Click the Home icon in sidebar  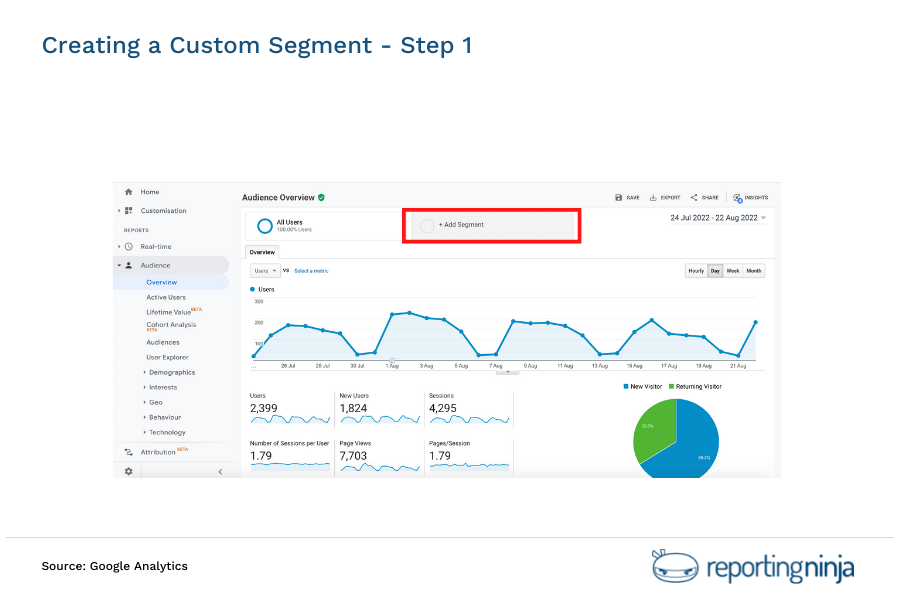(x=129, y=192)
